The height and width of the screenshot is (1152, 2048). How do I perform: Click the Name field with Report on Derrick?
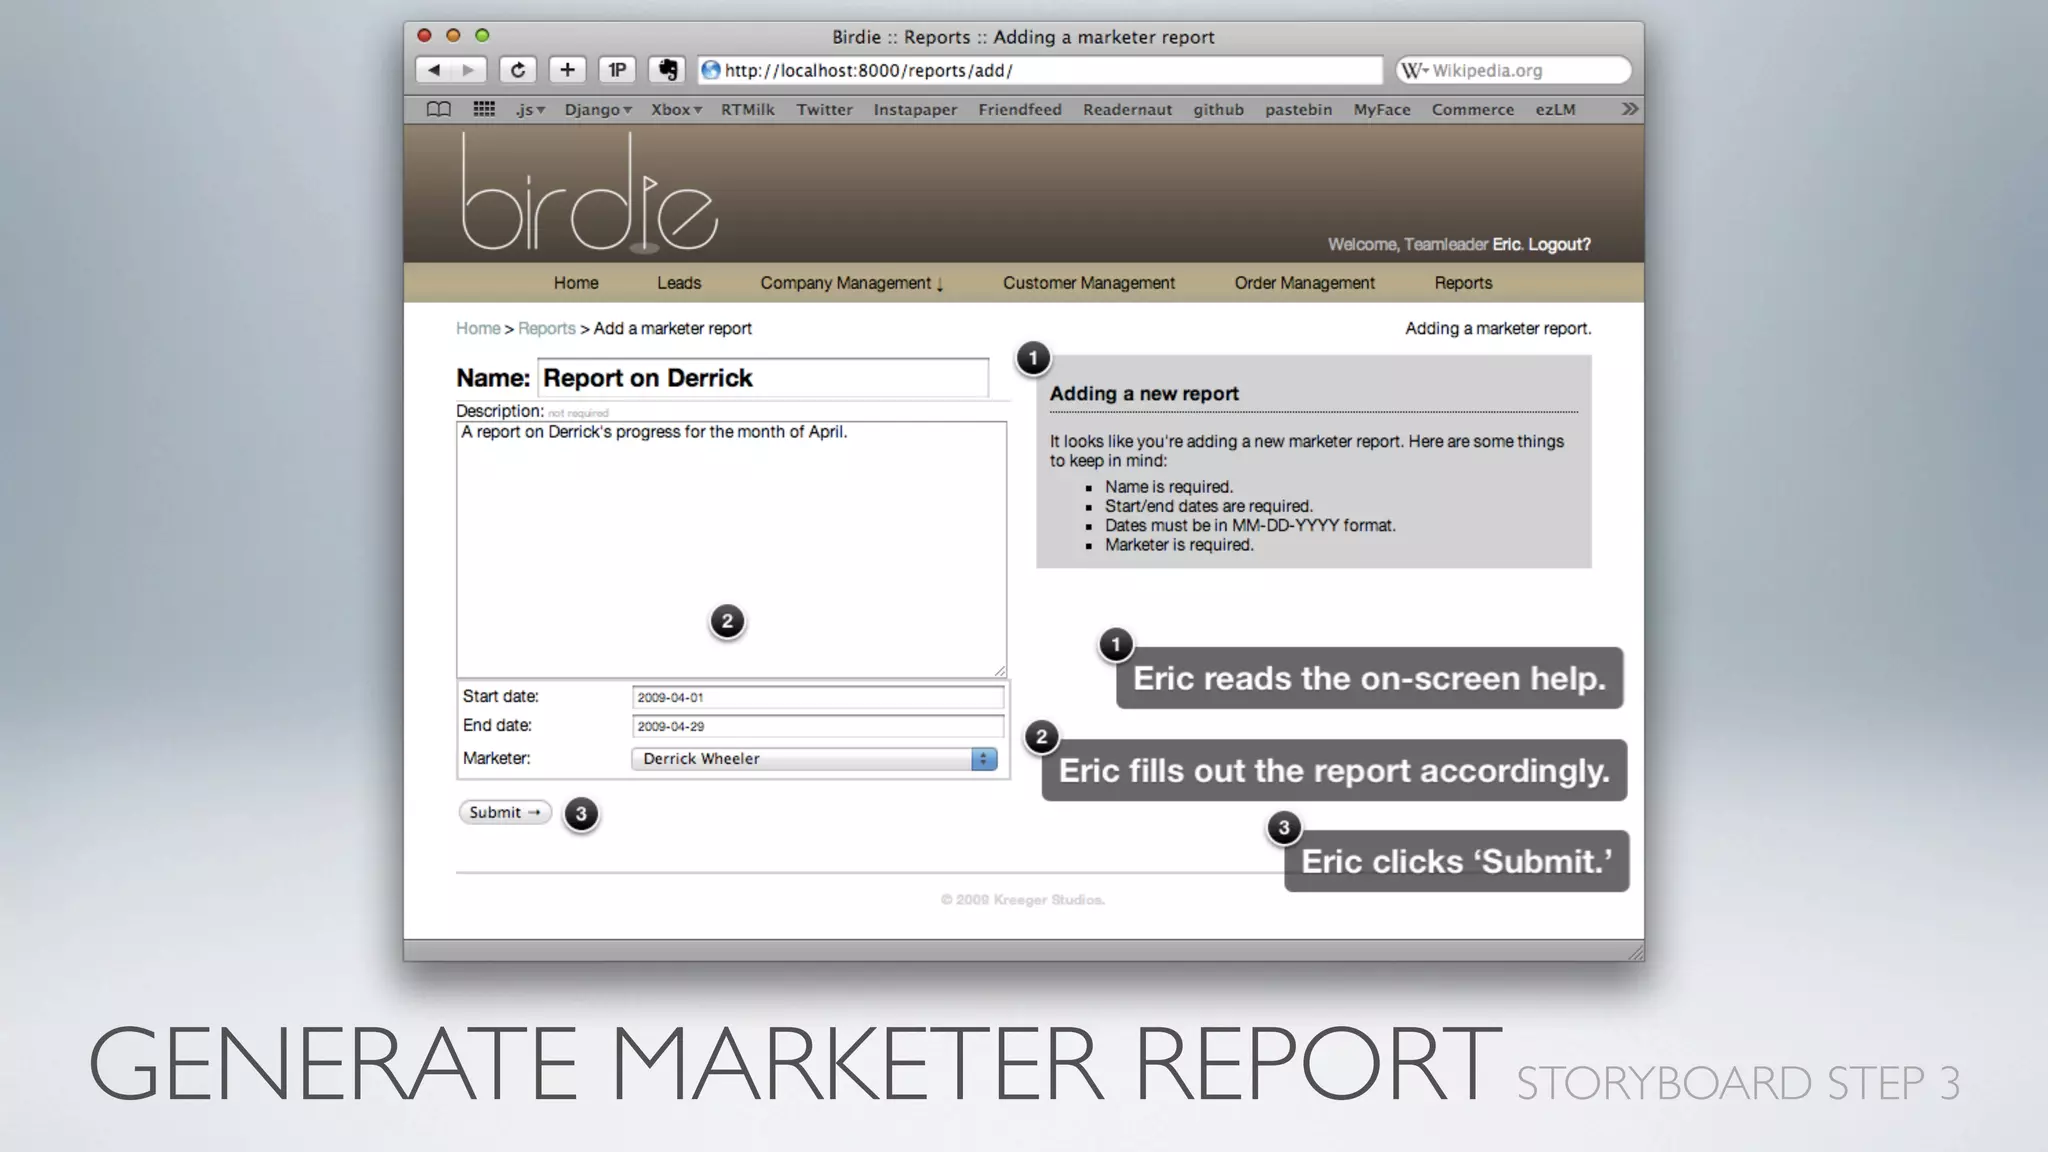[763, 378]
